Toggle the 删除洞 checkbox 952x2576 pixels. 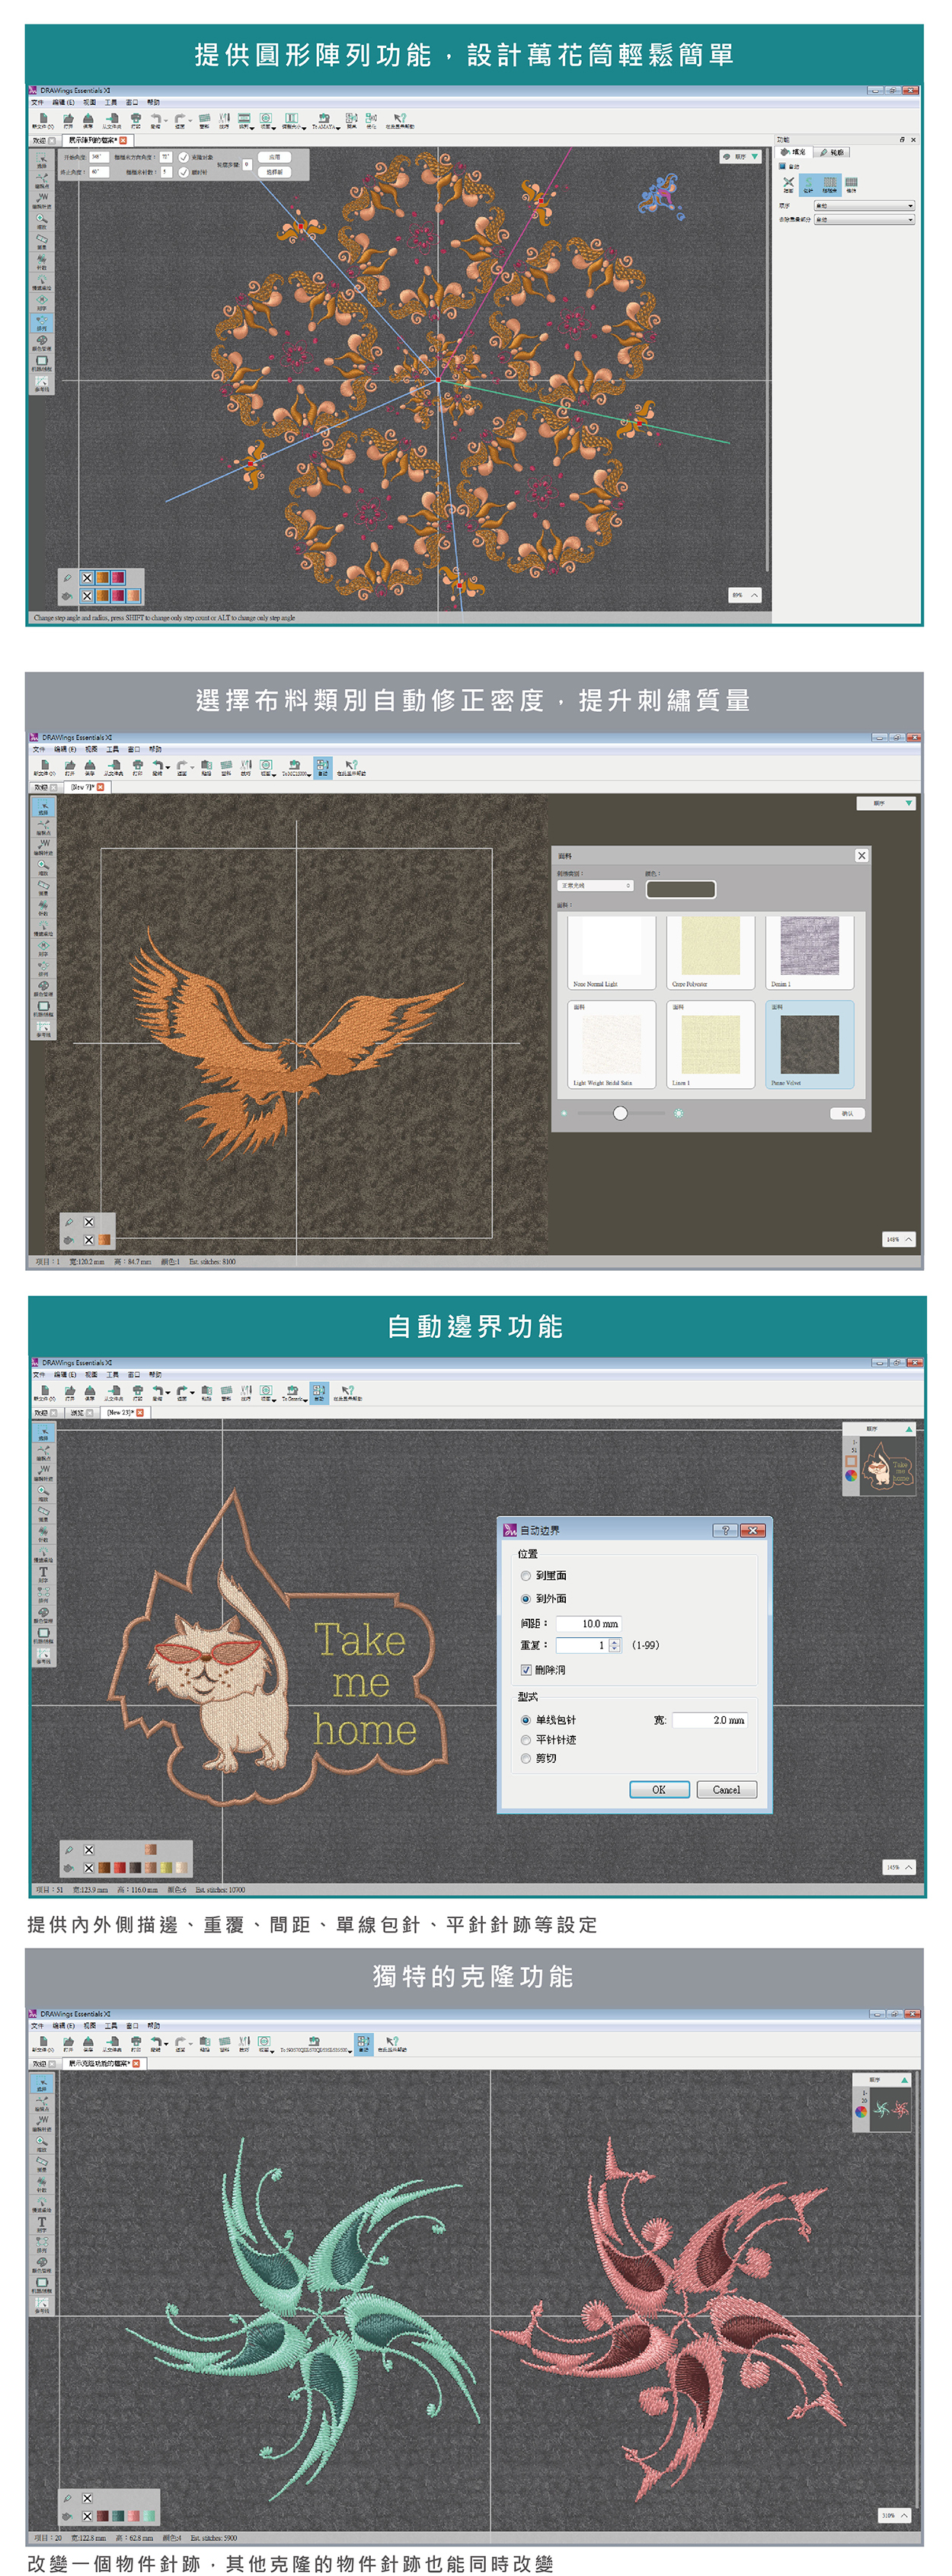coord(526,1670)
